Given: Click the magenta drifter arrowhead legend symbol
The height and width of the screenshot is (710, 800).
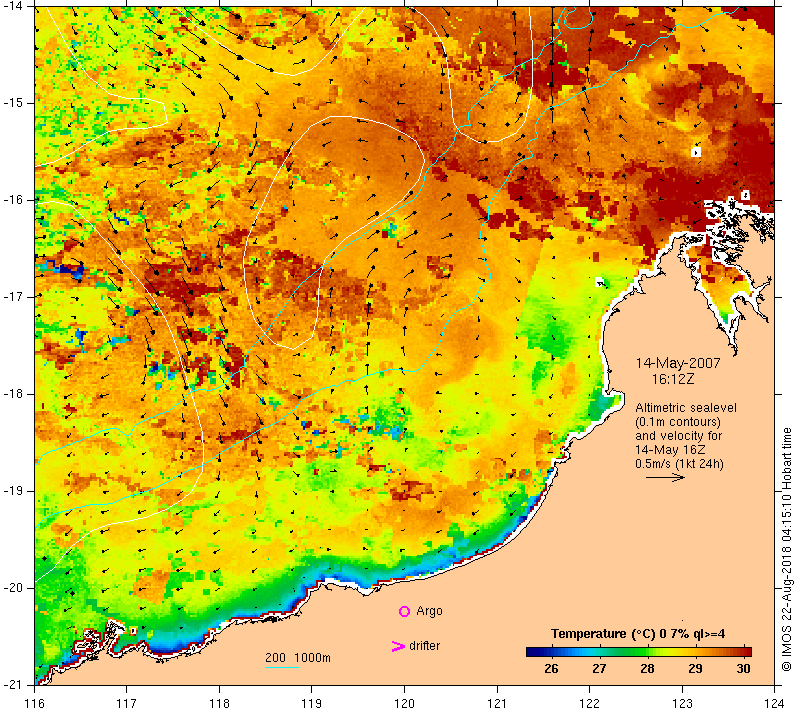Looking at the screenshot, I should pyautogui.click(x=398, y=646).
